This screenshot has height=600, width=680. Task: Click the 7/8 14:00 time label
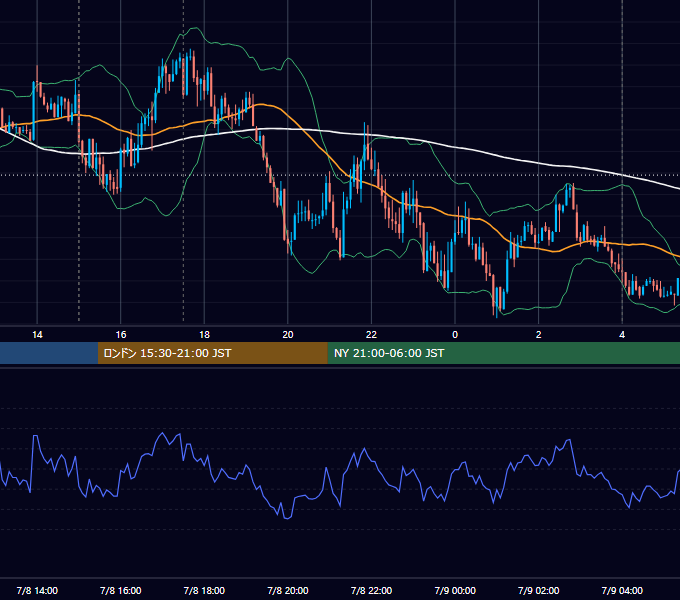point(37,590)
